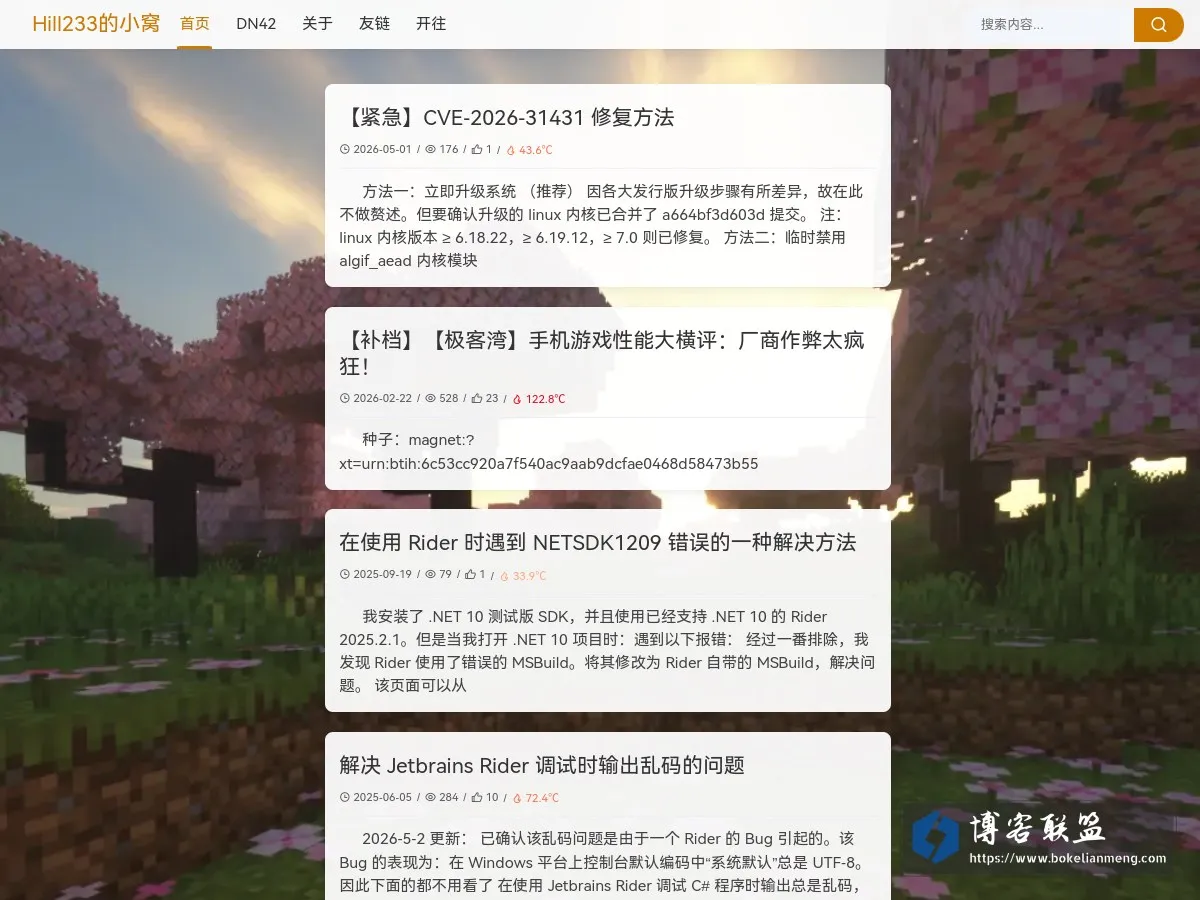The image size is (1200, 900).
Task: Click the 2025-09-19 date text
Action: tap(382, 575)
